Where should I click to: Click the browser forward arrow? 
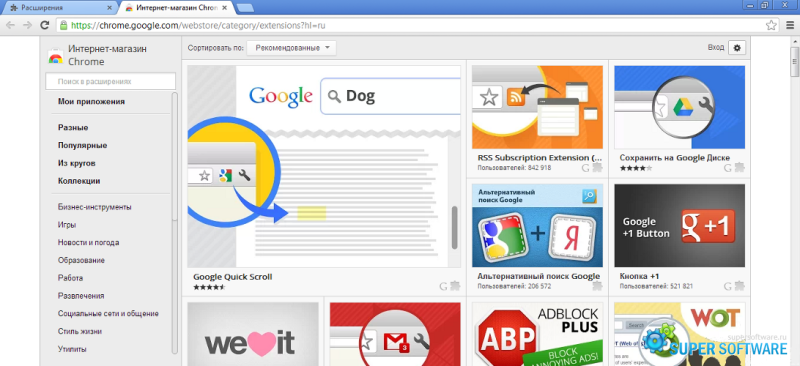28,25
